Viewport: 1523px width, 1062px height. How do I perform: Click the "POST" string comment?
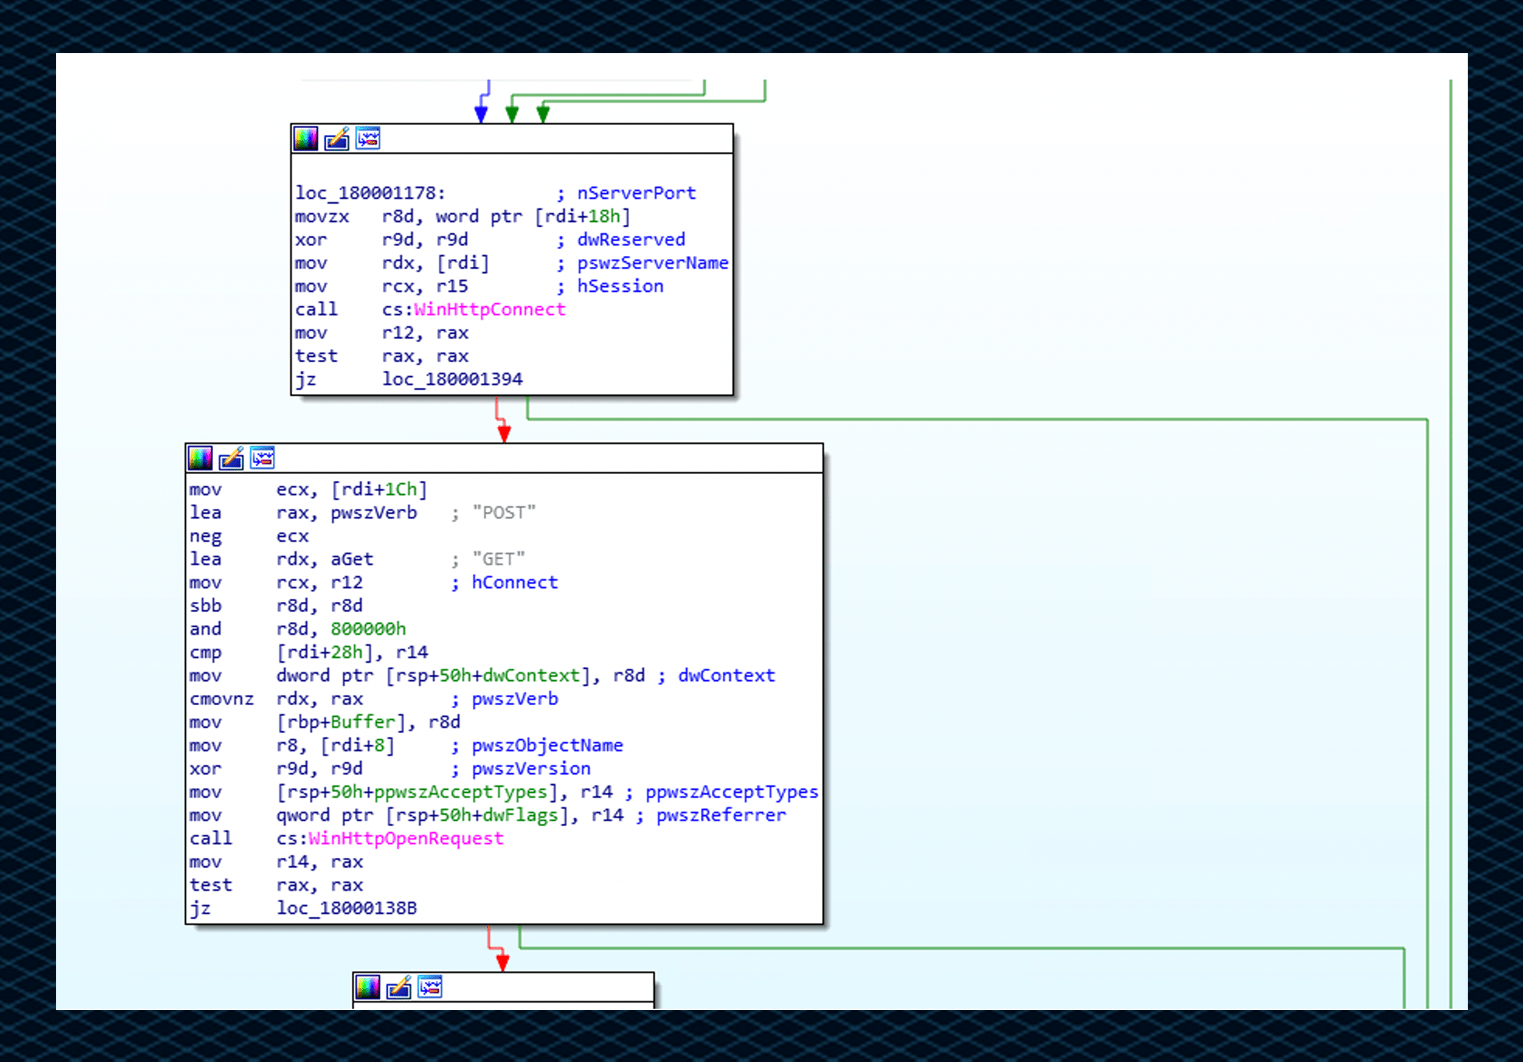[x=504, y=512]
